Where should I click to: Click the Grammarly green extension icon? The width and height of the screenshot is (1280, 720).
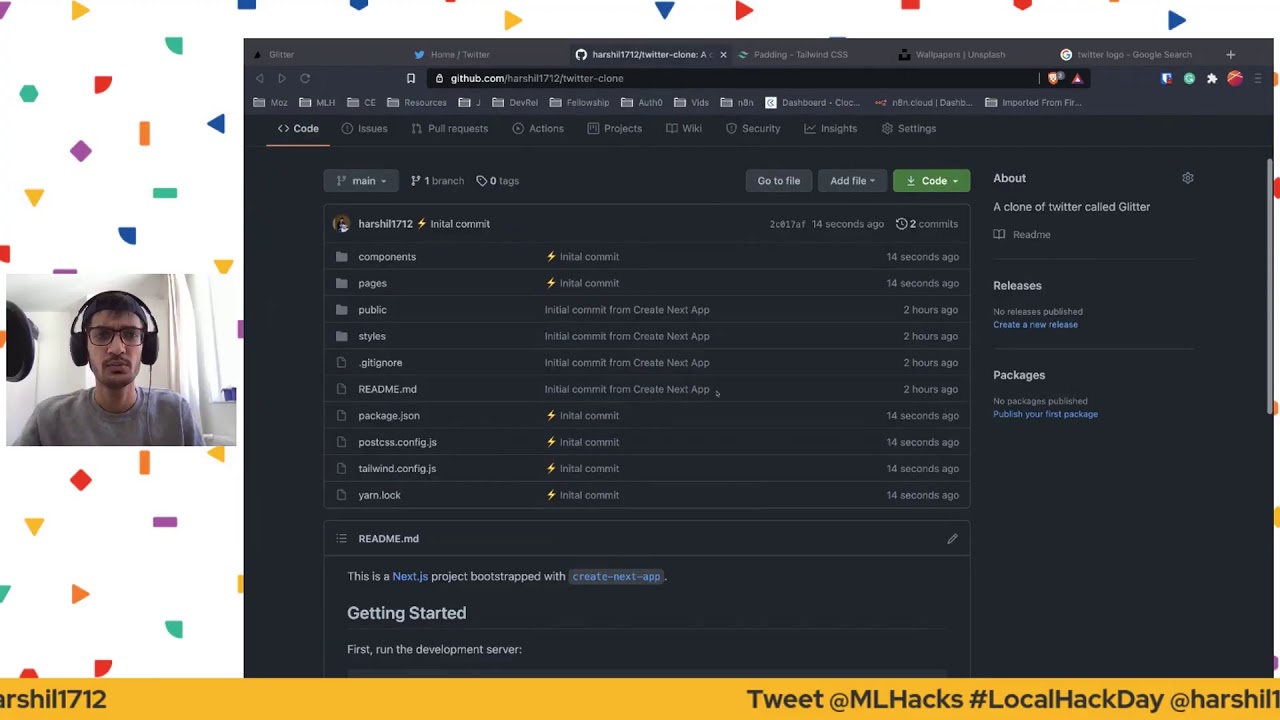point(1189,78)
